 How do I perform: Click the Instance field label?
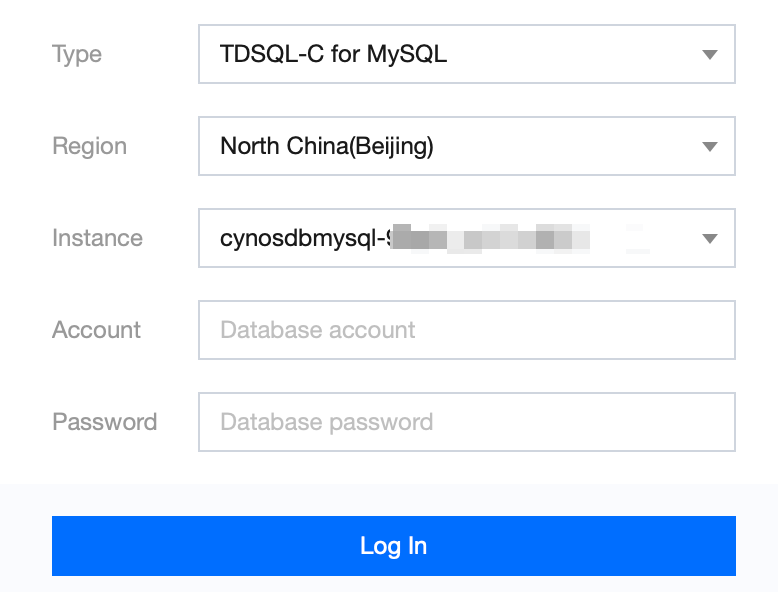(x=97, y=238)
